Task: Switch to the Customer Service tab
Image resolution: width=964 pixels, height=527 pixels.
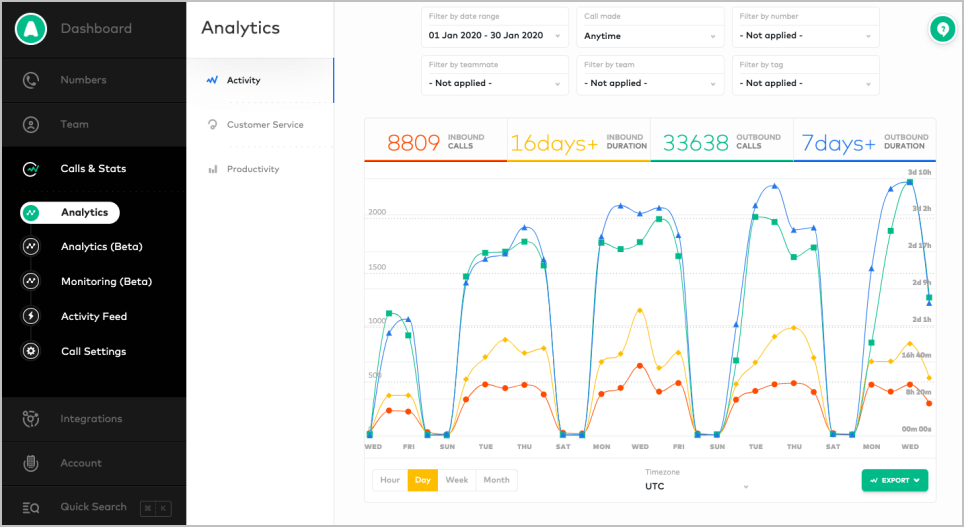Action: click(264, 125)
